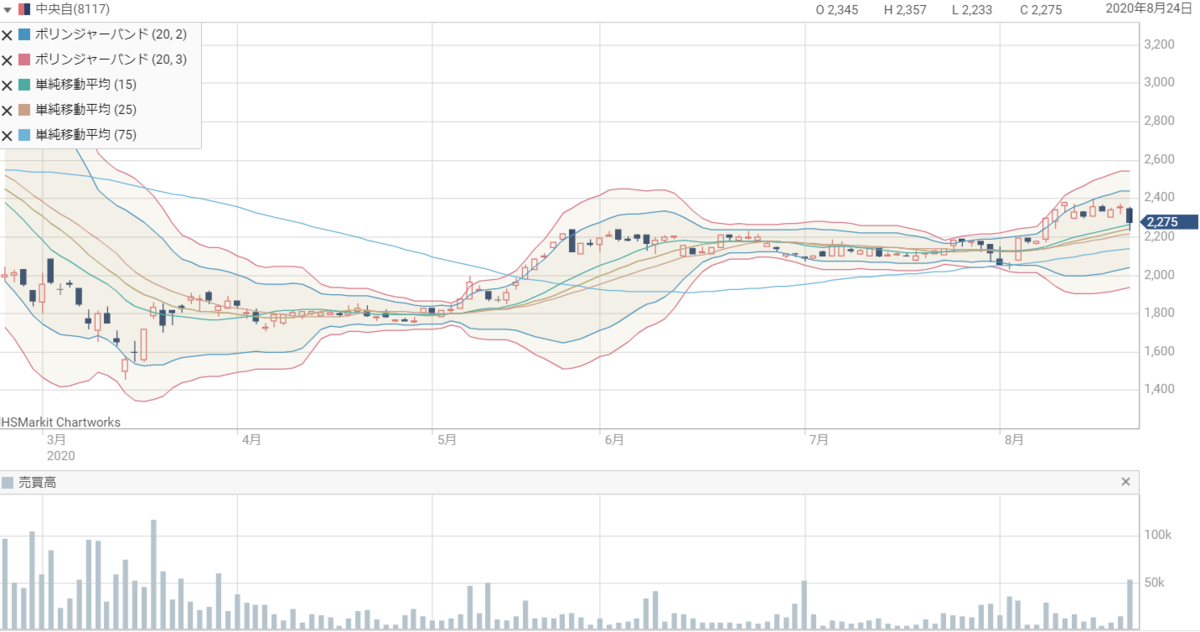Click the 売買高 volume panel title
Screen dimensions: 1200x632
pos(35,482)
